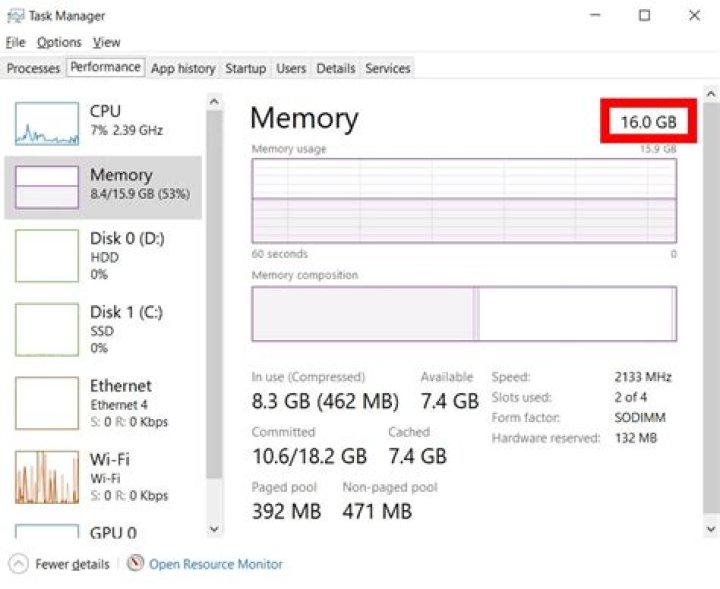
Task: Open the View menu
Action: pyautogui.click(x=106, y=42)
